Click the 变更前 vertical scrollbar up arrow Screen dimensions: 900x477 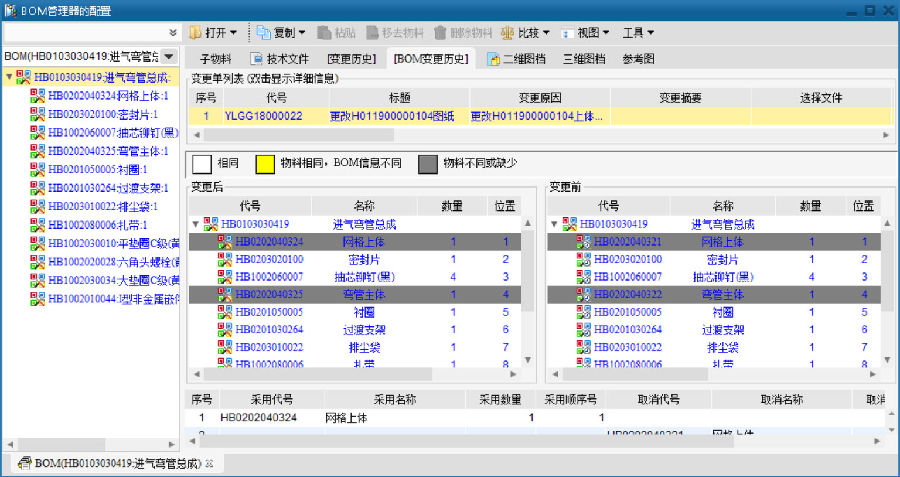(x=887, y=223)
